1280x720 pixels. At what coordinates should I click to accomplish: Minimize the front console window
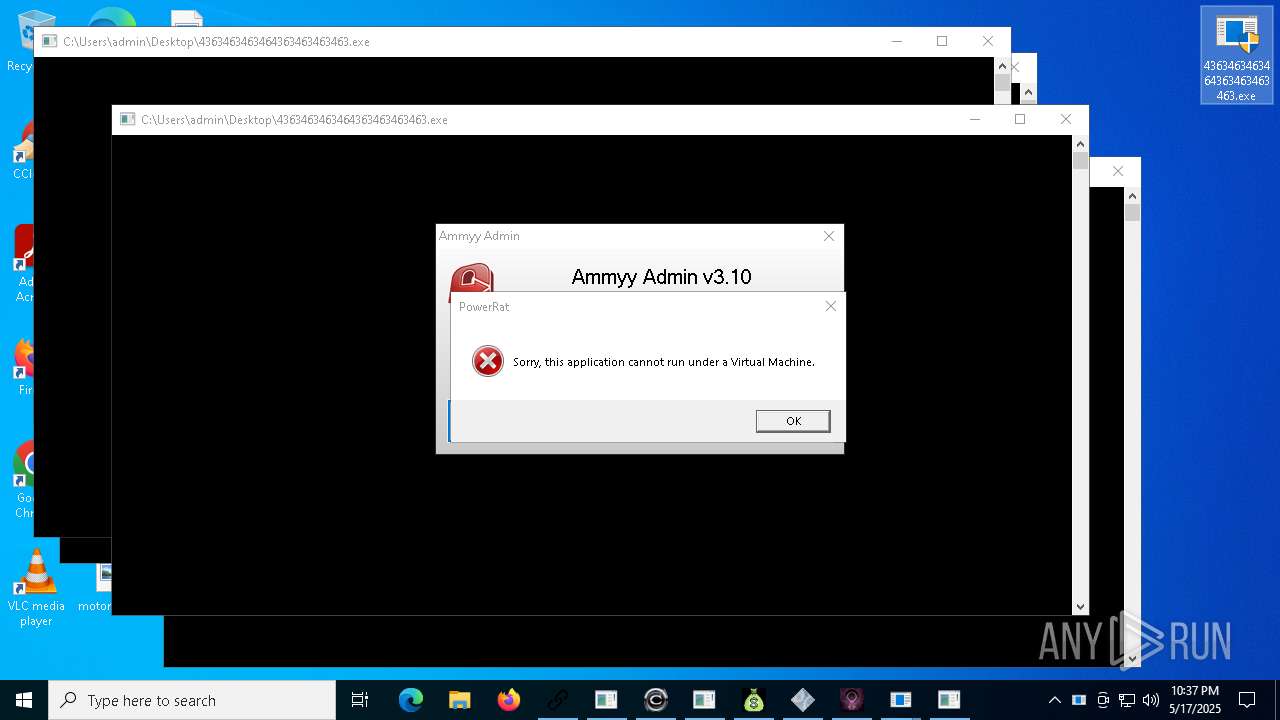coord(975,119)
